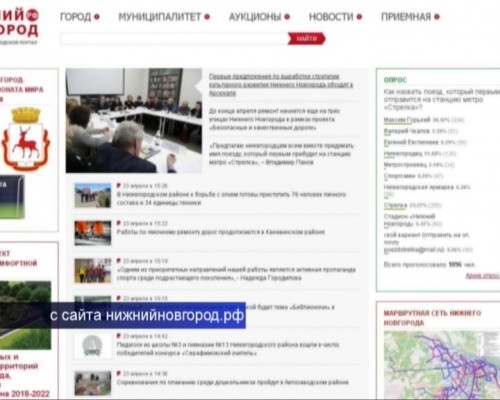Open the ГОРОД menu
Viewport: 500px width, 400px height.
point(75,17)
